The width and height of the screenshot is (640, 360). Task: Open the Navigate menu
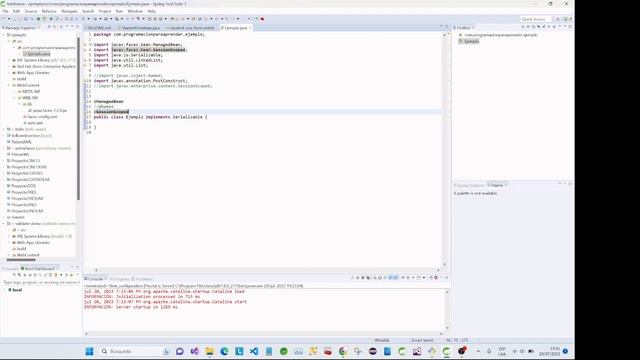(69, 11)
